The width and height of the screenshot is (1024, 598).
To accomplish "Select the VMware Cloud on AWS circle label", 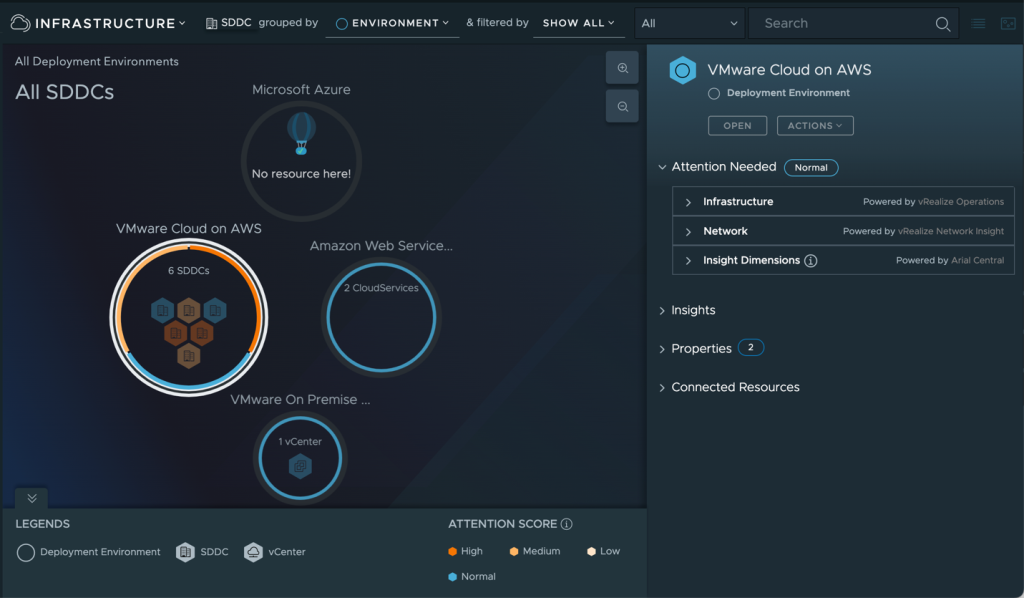I will pos(189,228).
